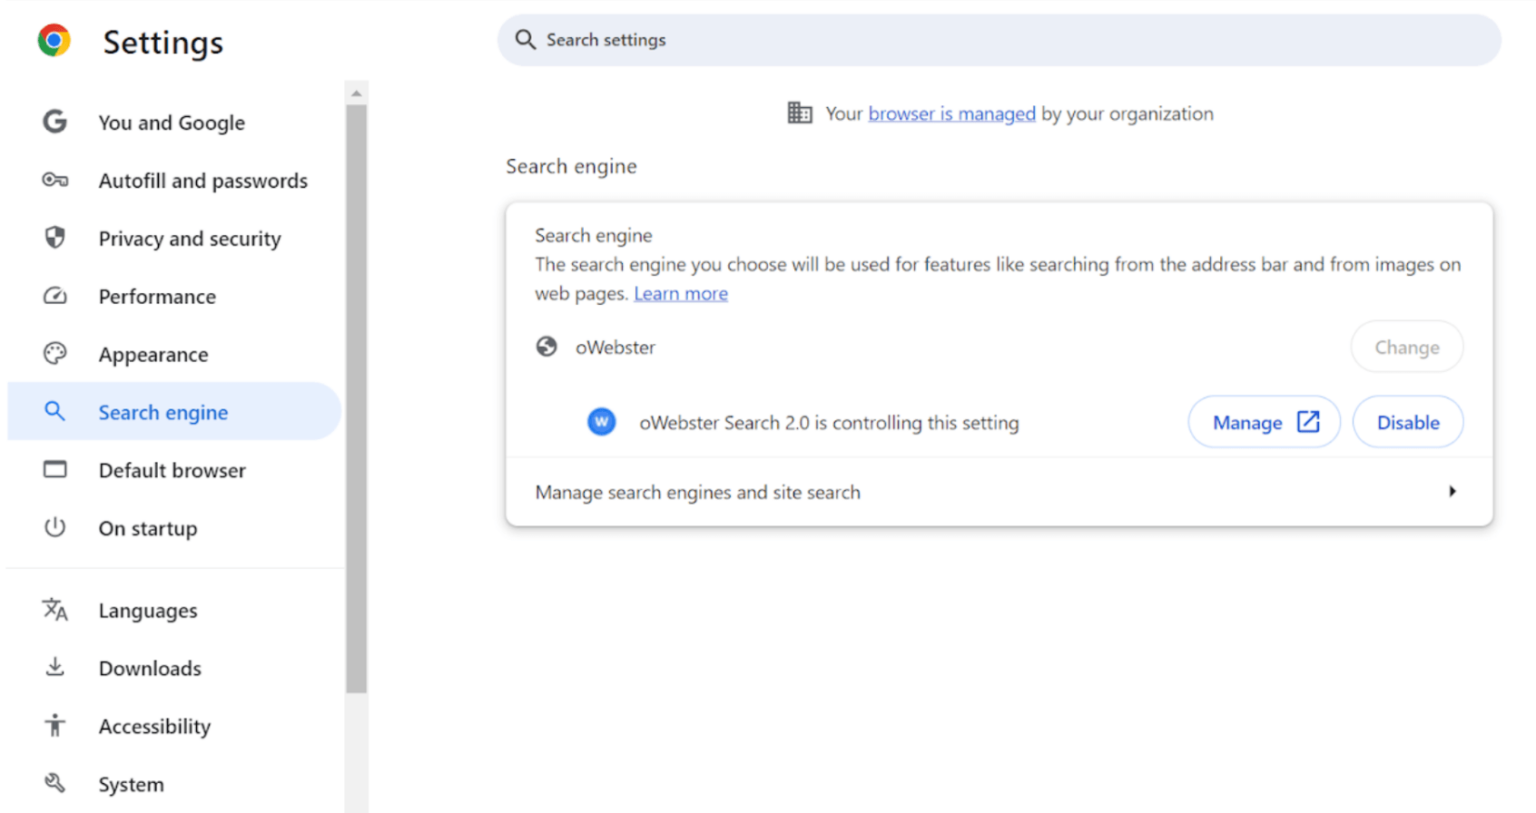The width and height of the screenshot is (1536, 813).
Task: Click the oWebster Search 2.0 extension badge
Action: click(x=601, y=422)
